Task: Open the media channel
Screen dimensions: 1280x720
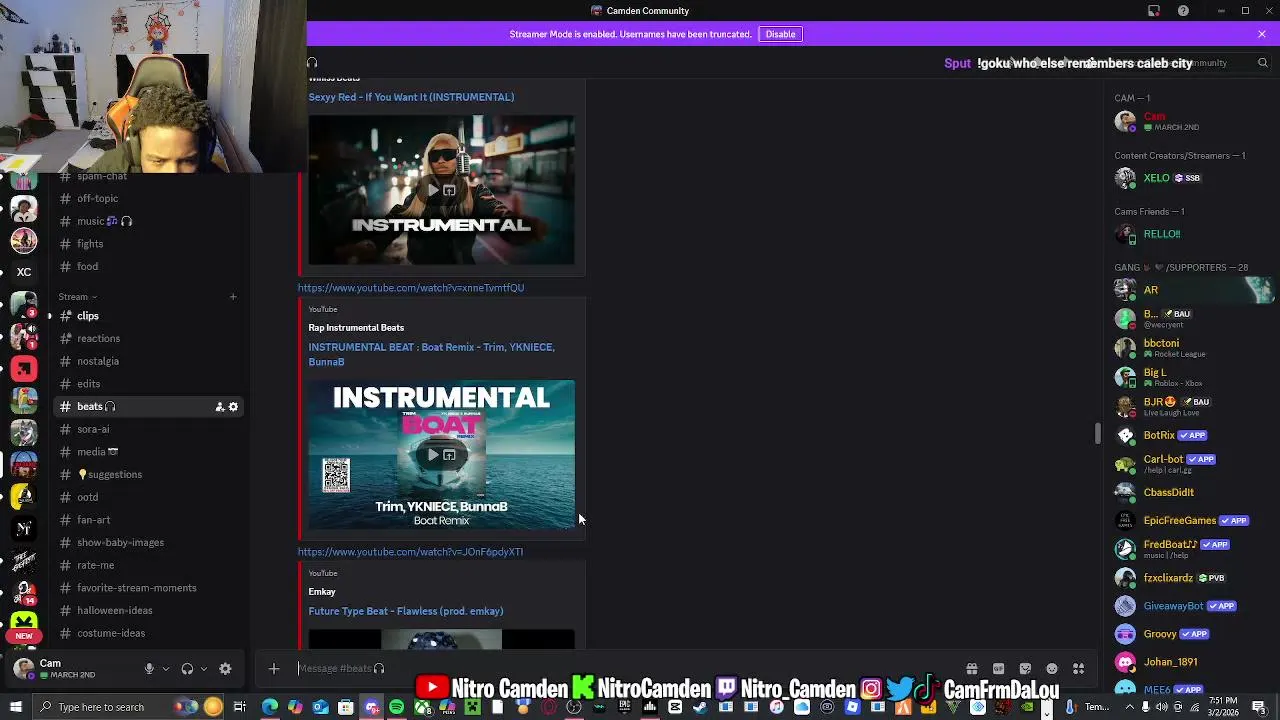Action: [150, 452]
